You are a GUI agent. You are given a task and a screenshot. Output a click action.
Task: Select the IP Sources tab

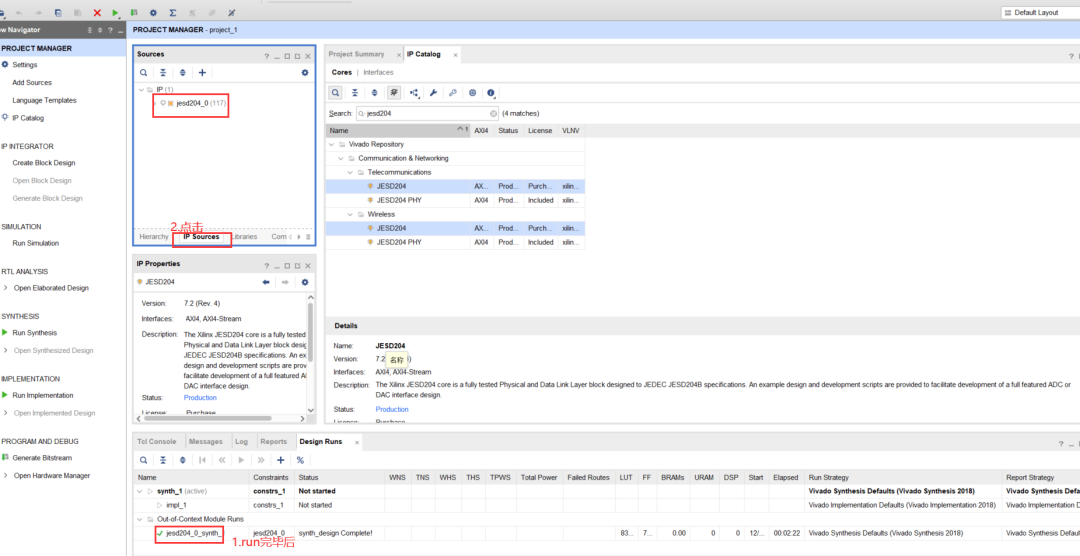tap(201, 236)
